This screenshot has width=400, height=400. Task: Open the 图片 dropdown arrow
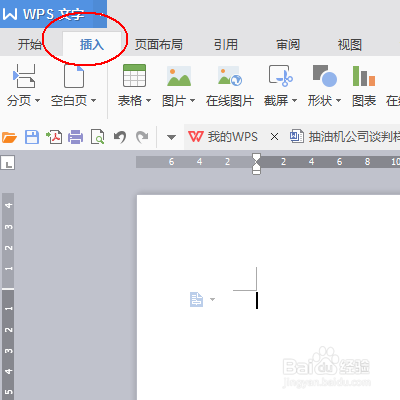[192, 100]
